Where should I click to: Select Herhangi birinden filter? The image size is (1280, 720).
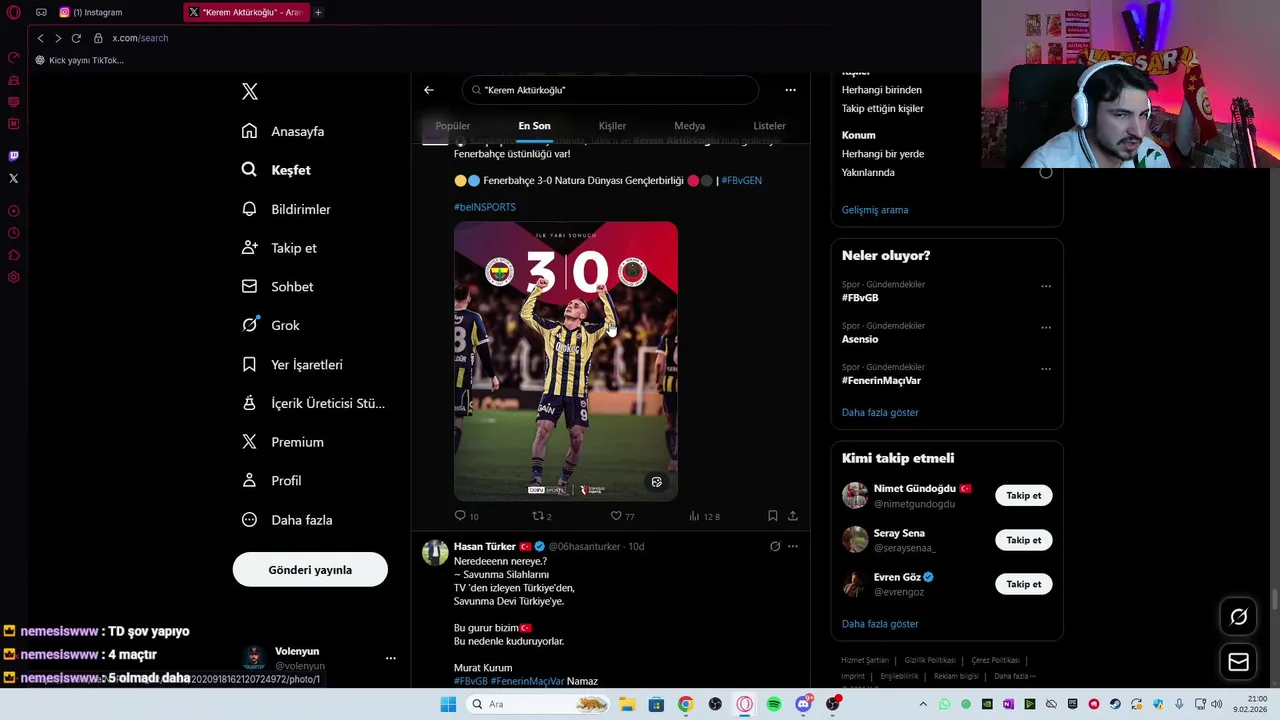click(882, 90)
